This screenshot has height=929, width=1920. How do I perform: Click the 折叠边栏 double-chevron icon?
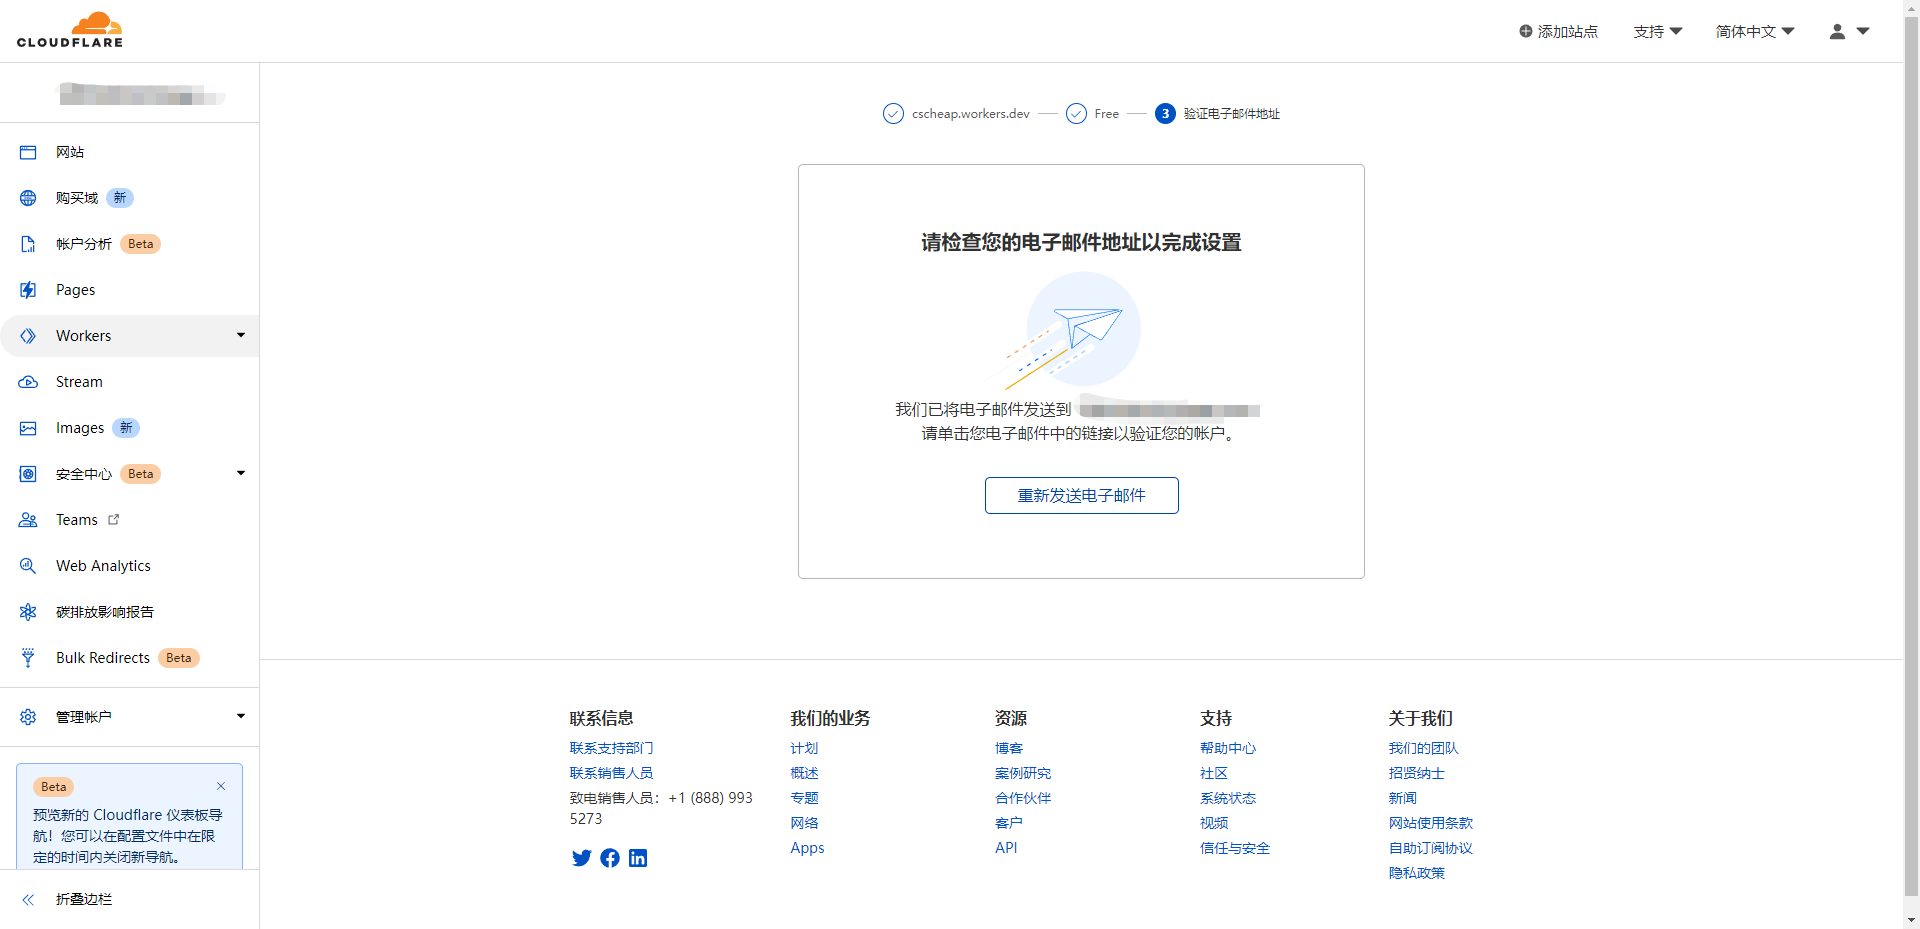28,900
